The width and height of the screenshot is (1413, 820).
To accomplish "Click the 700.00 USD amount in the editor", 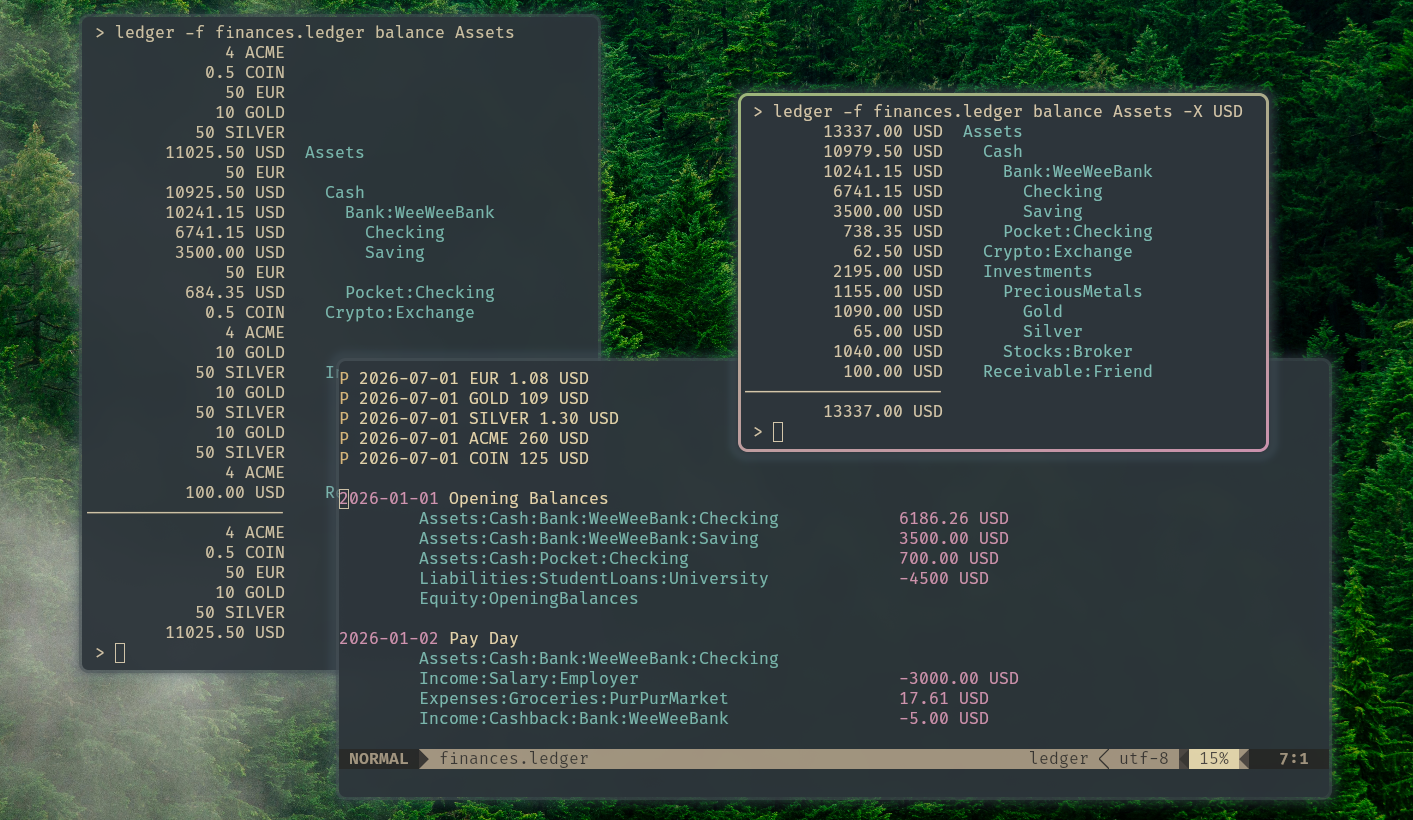I will pos(949,558).
